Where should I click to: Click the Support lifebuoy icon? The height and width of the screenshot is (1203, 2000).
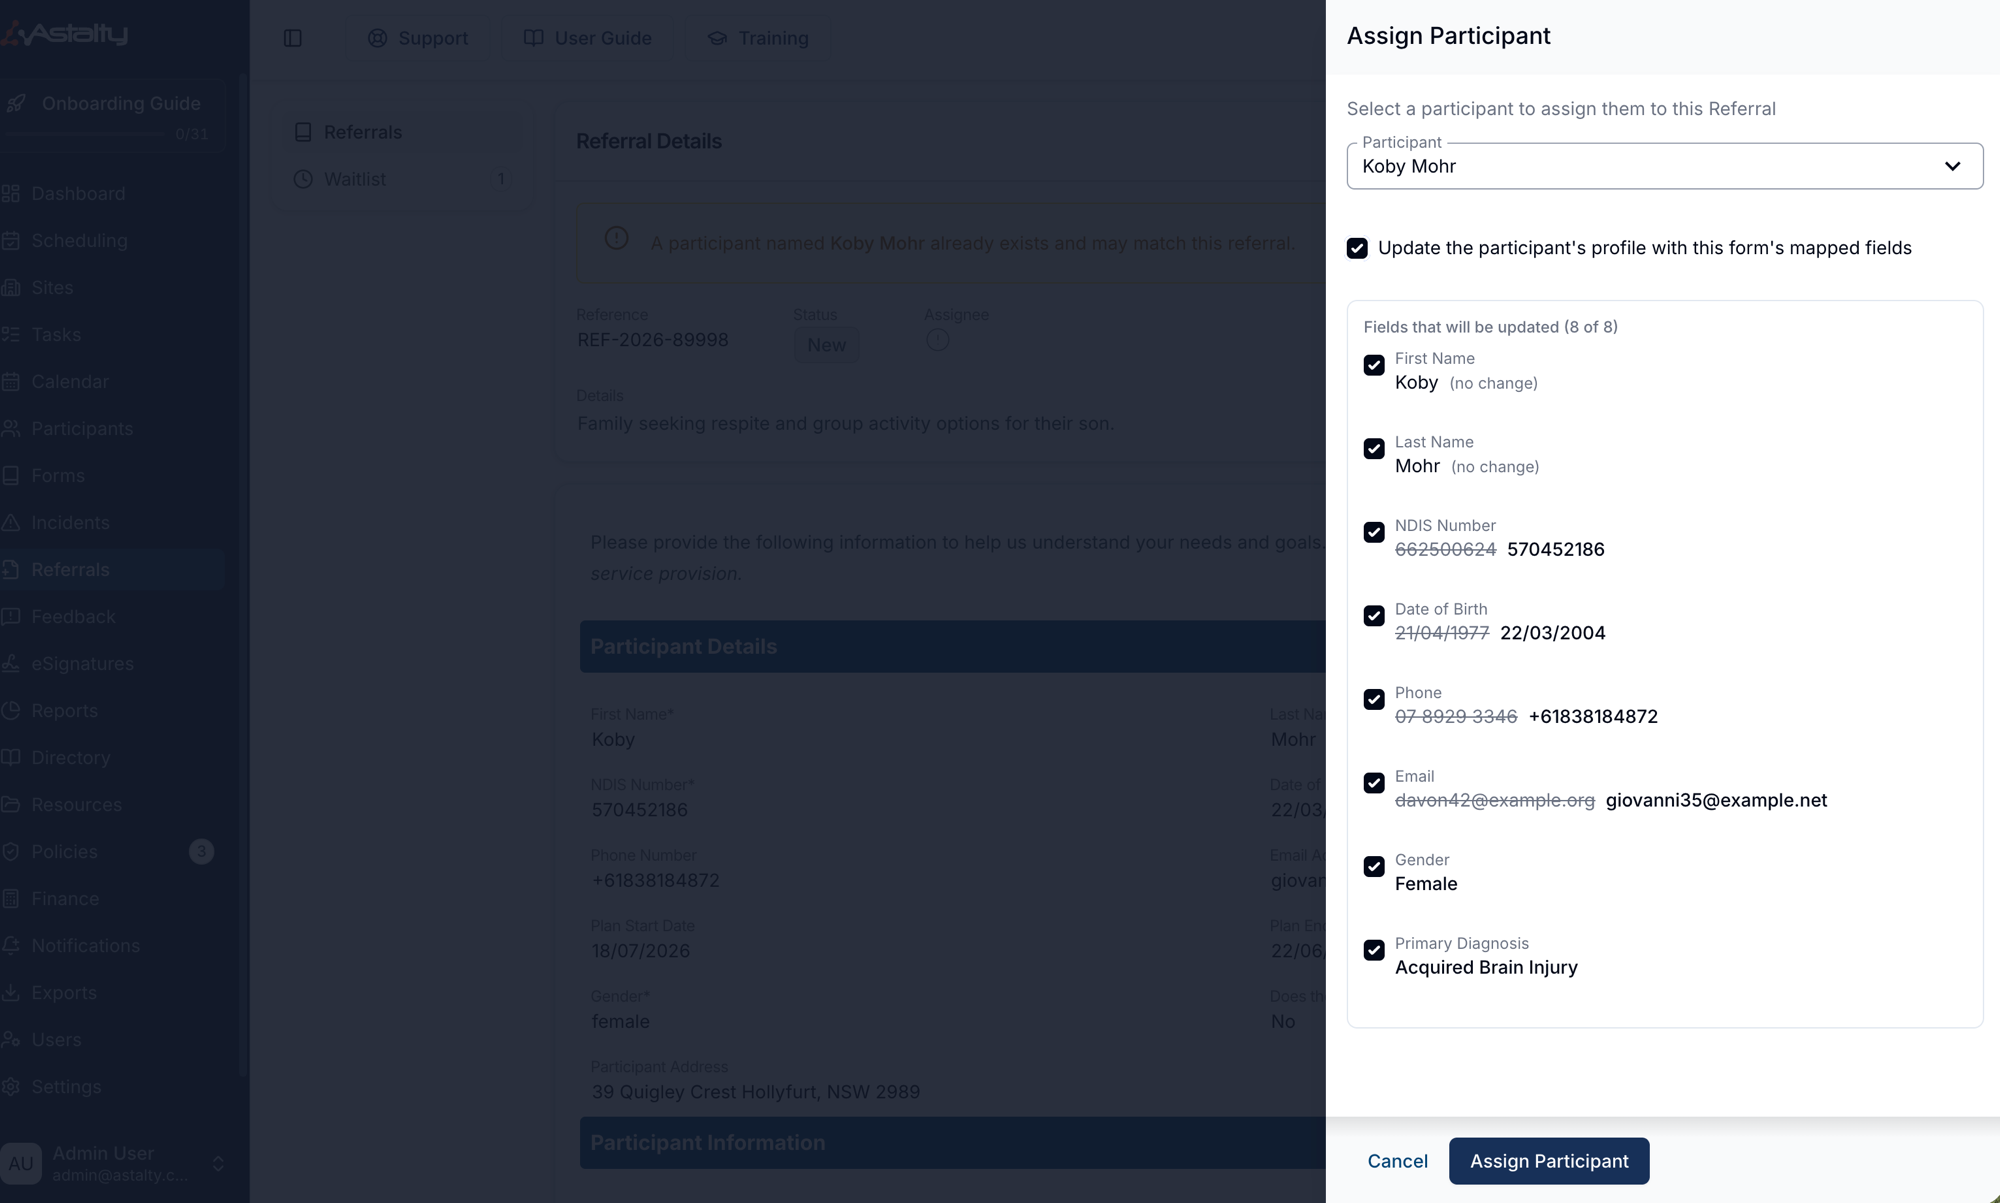pyautogui.click(x=377, y=38)
